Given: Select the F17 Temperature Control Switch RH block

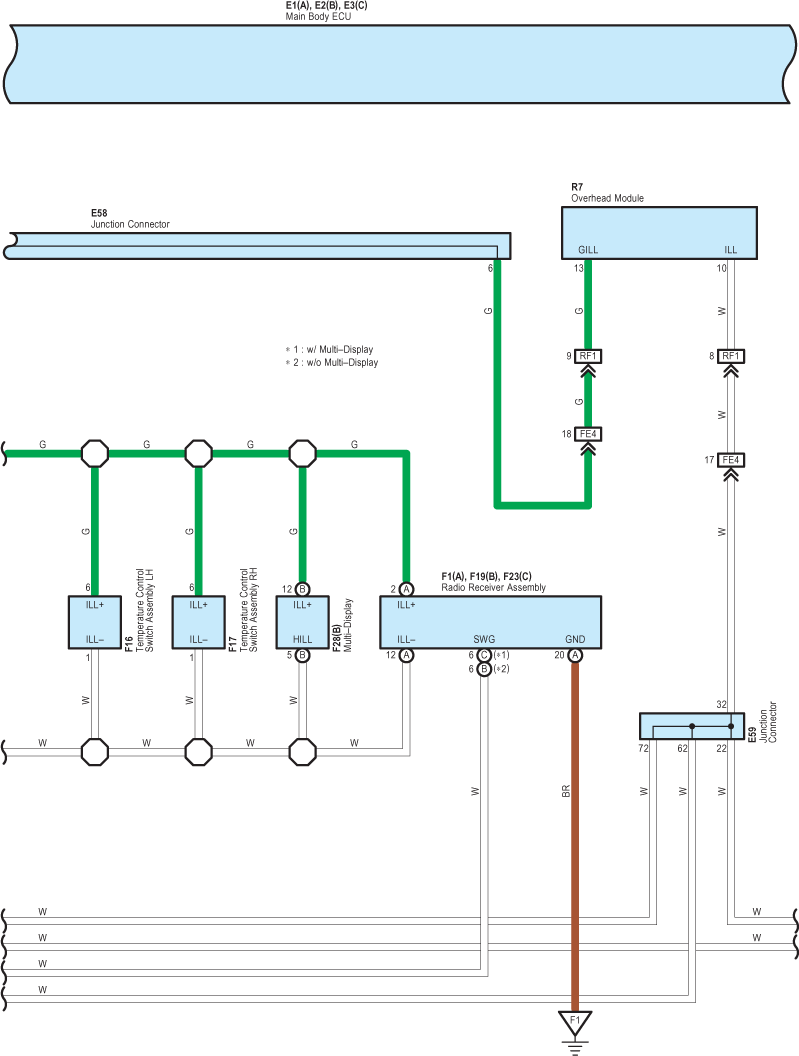Looking at the screenshot, I should [x=199, y=622].
